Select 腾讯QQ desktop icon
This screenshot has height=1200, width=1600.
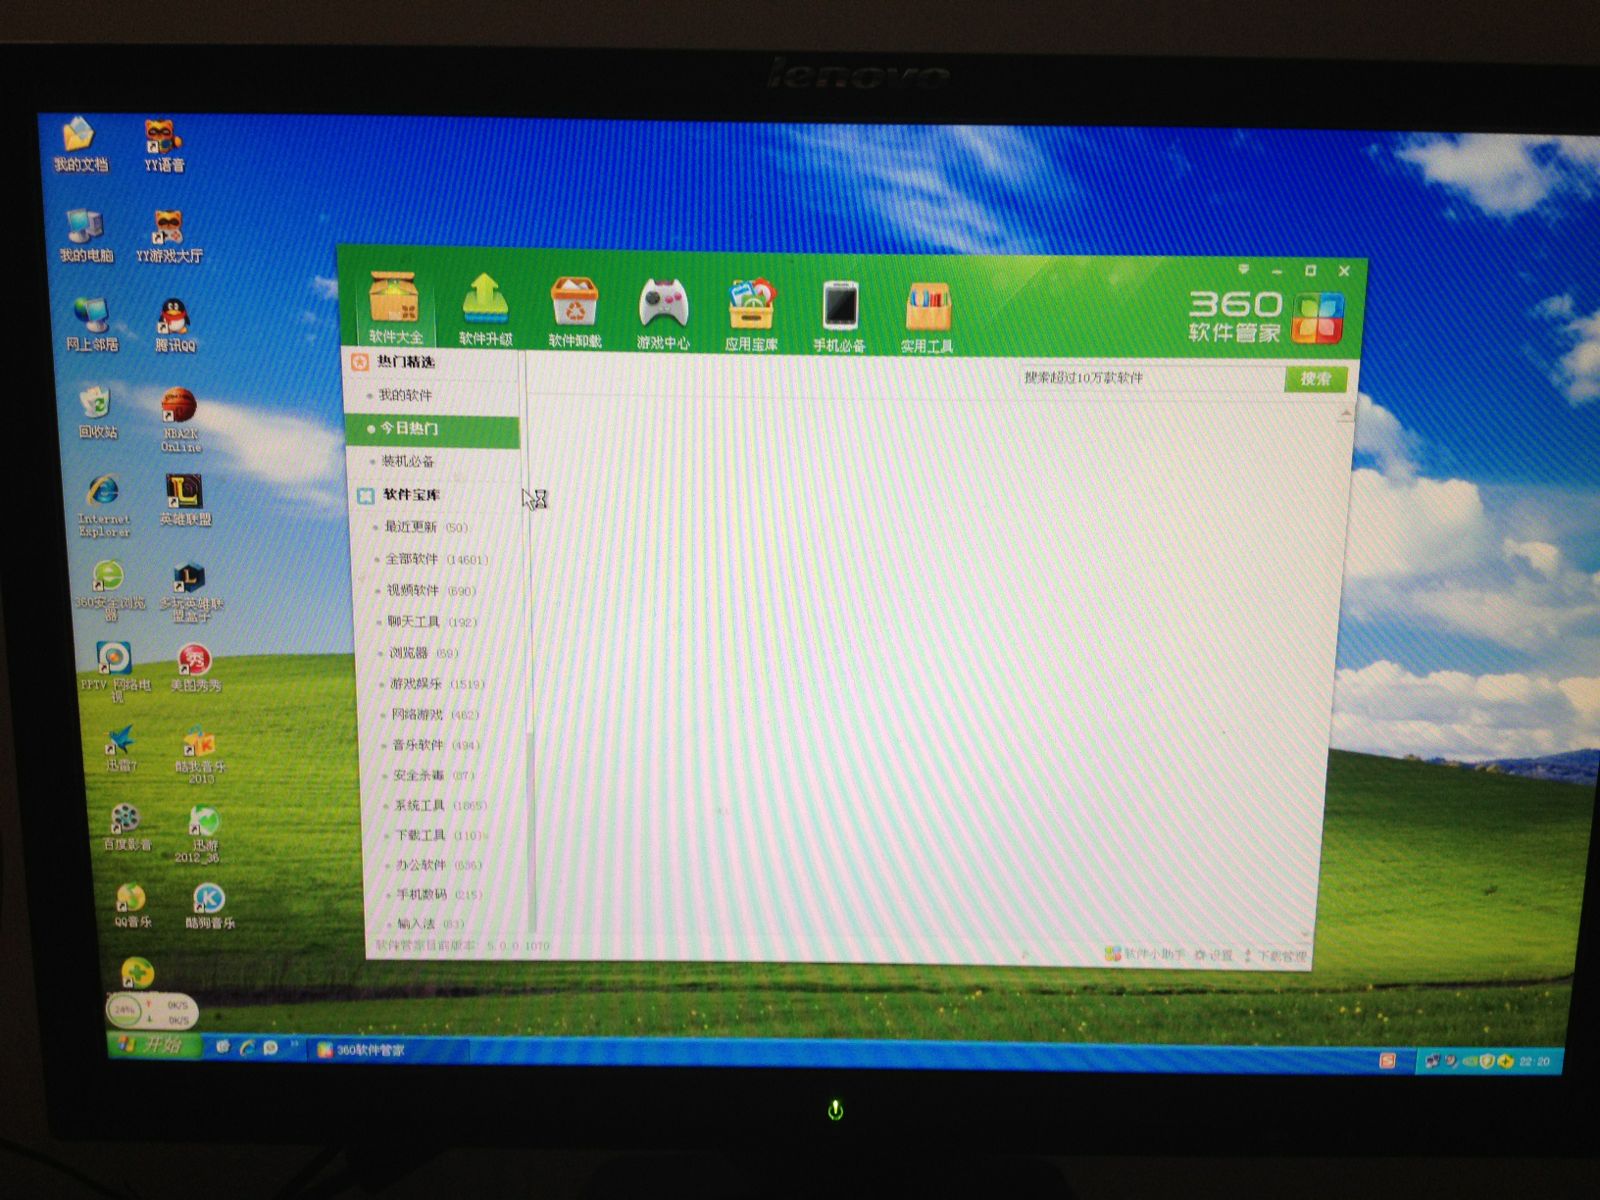[175, 326]
